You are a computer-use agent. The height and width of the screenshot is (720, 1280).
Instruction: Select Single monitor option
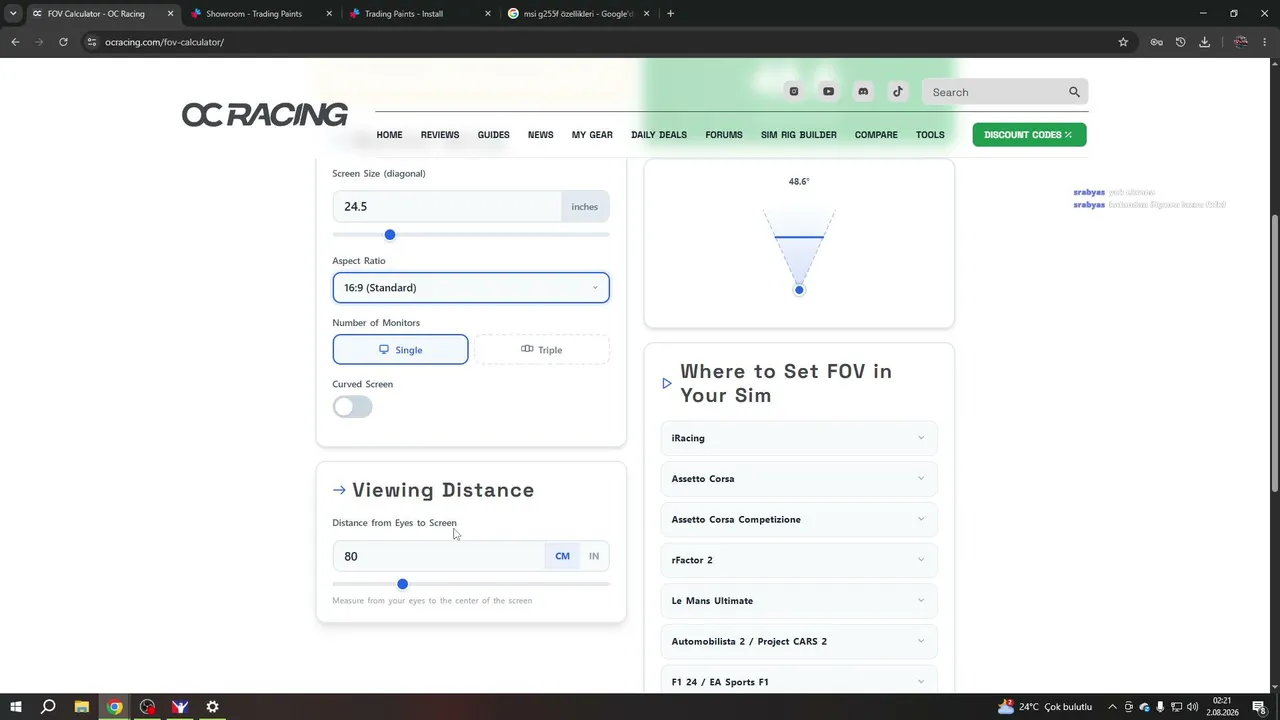400,350
